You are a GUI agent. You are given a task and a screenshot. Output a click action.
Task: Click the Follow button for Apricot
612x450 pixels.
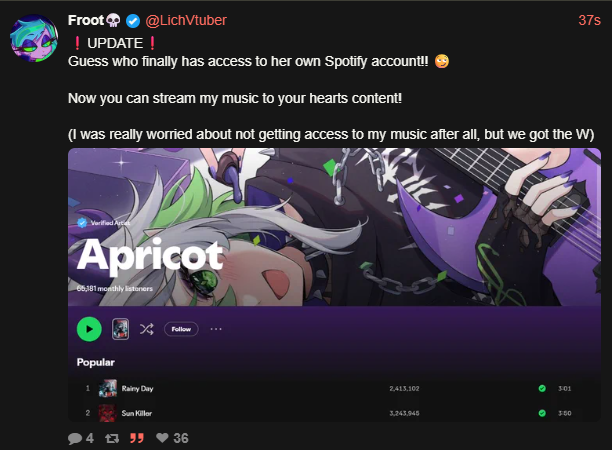pyautogui.click(x=181, y=329)
